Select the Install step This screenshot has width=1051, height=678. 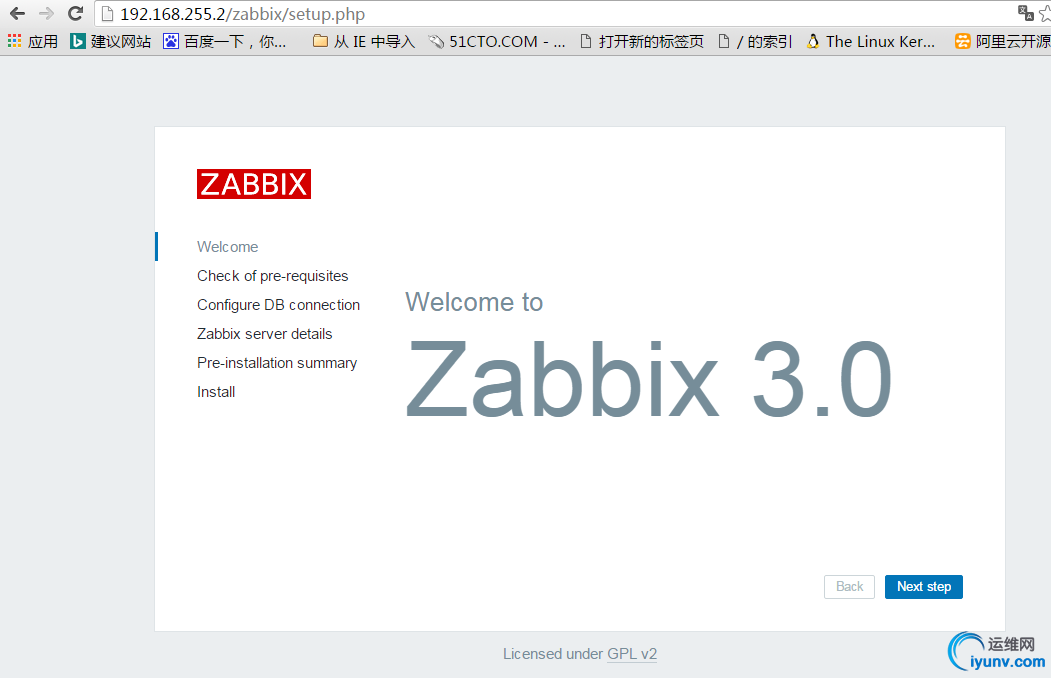click(x=216, y=392)
